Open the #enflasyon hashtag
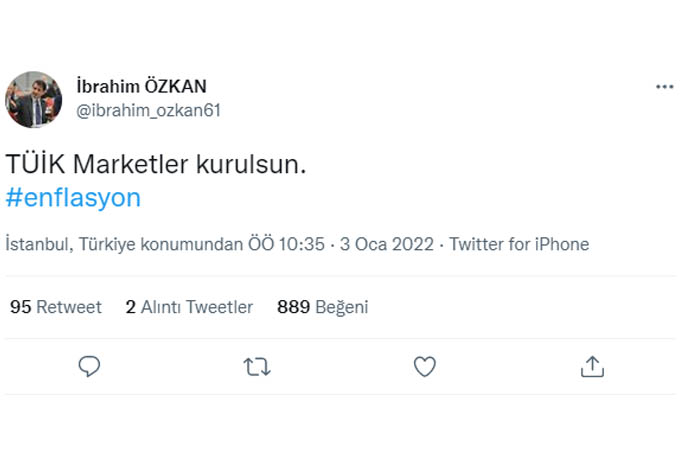This screenshot has height=450, width=690. (x=73, y=198)
